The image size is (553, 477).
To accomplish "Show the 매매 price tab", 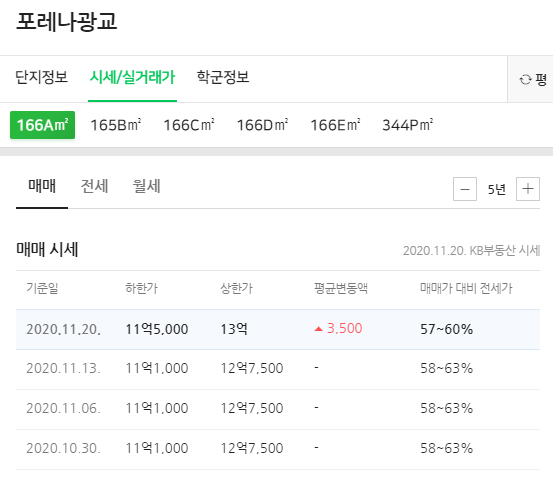I will click(x=42, y=186).
